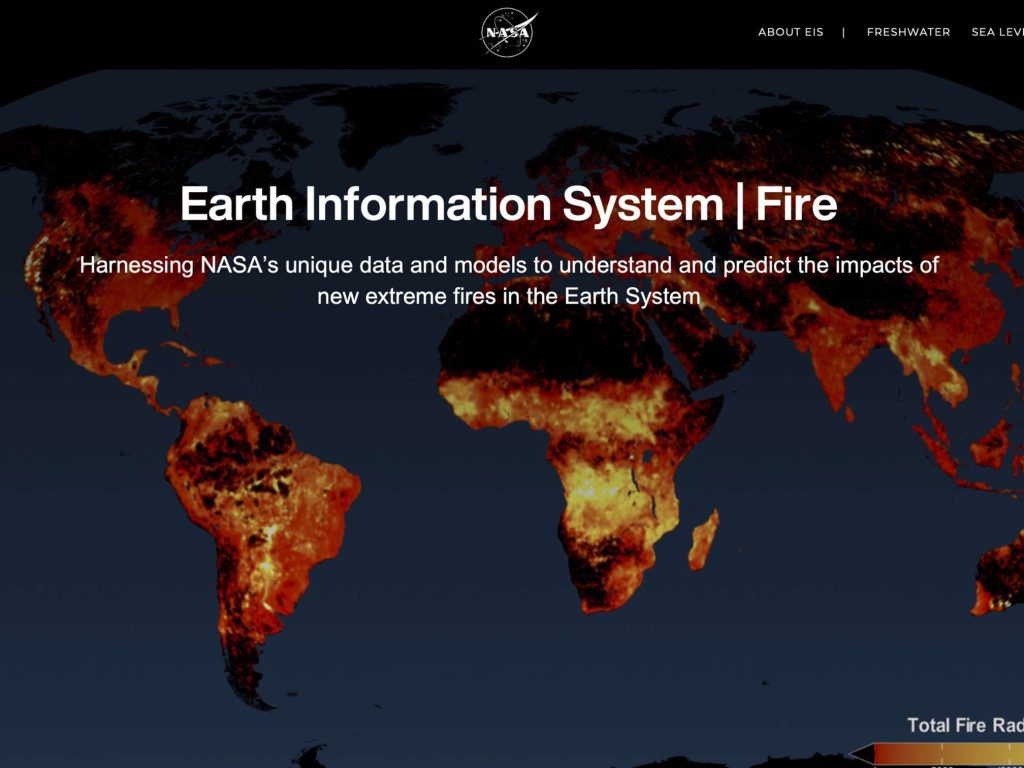Click the left arrow tip of the color bar
The image size is (1024, 768).
(861, 754)
